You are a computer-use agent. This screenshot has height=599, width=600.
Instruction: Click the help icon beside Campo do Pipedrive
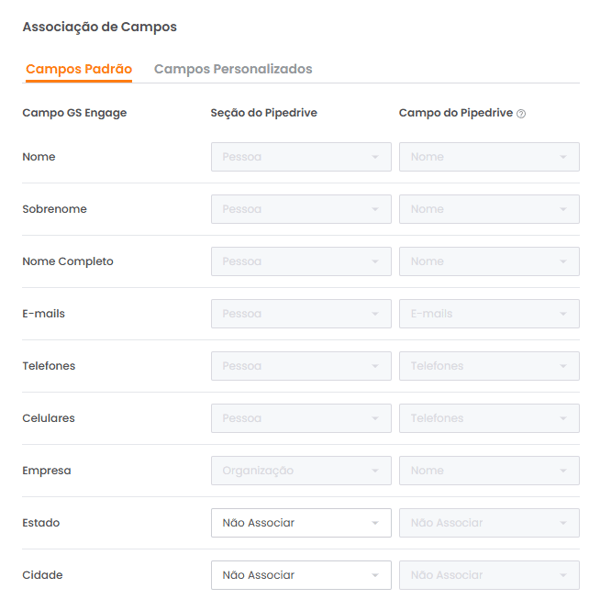pos(521,114)
